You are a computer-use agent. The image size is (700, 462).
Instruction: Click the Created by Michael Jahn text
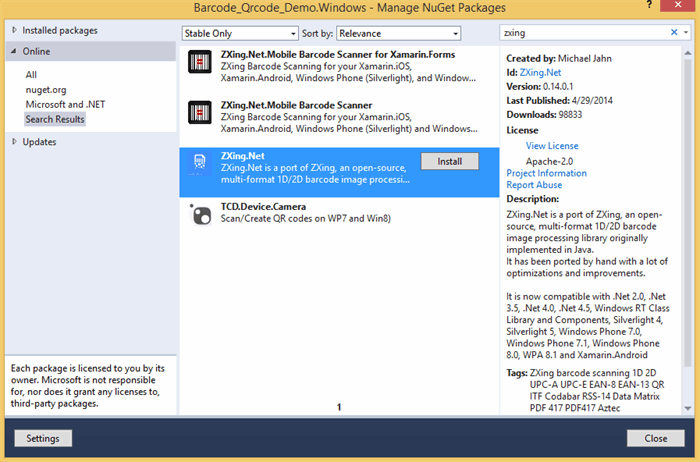(559, 58)
